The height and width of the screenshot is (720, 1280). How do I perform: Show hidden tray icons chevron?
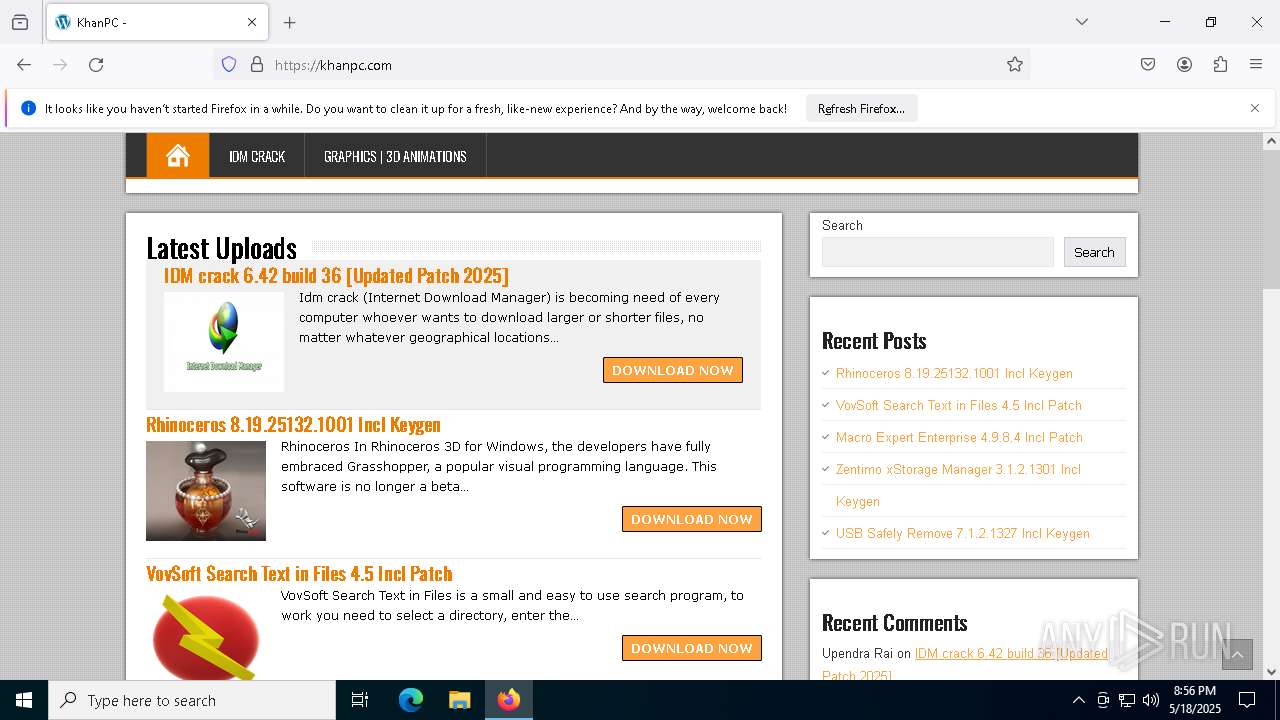1078,700
